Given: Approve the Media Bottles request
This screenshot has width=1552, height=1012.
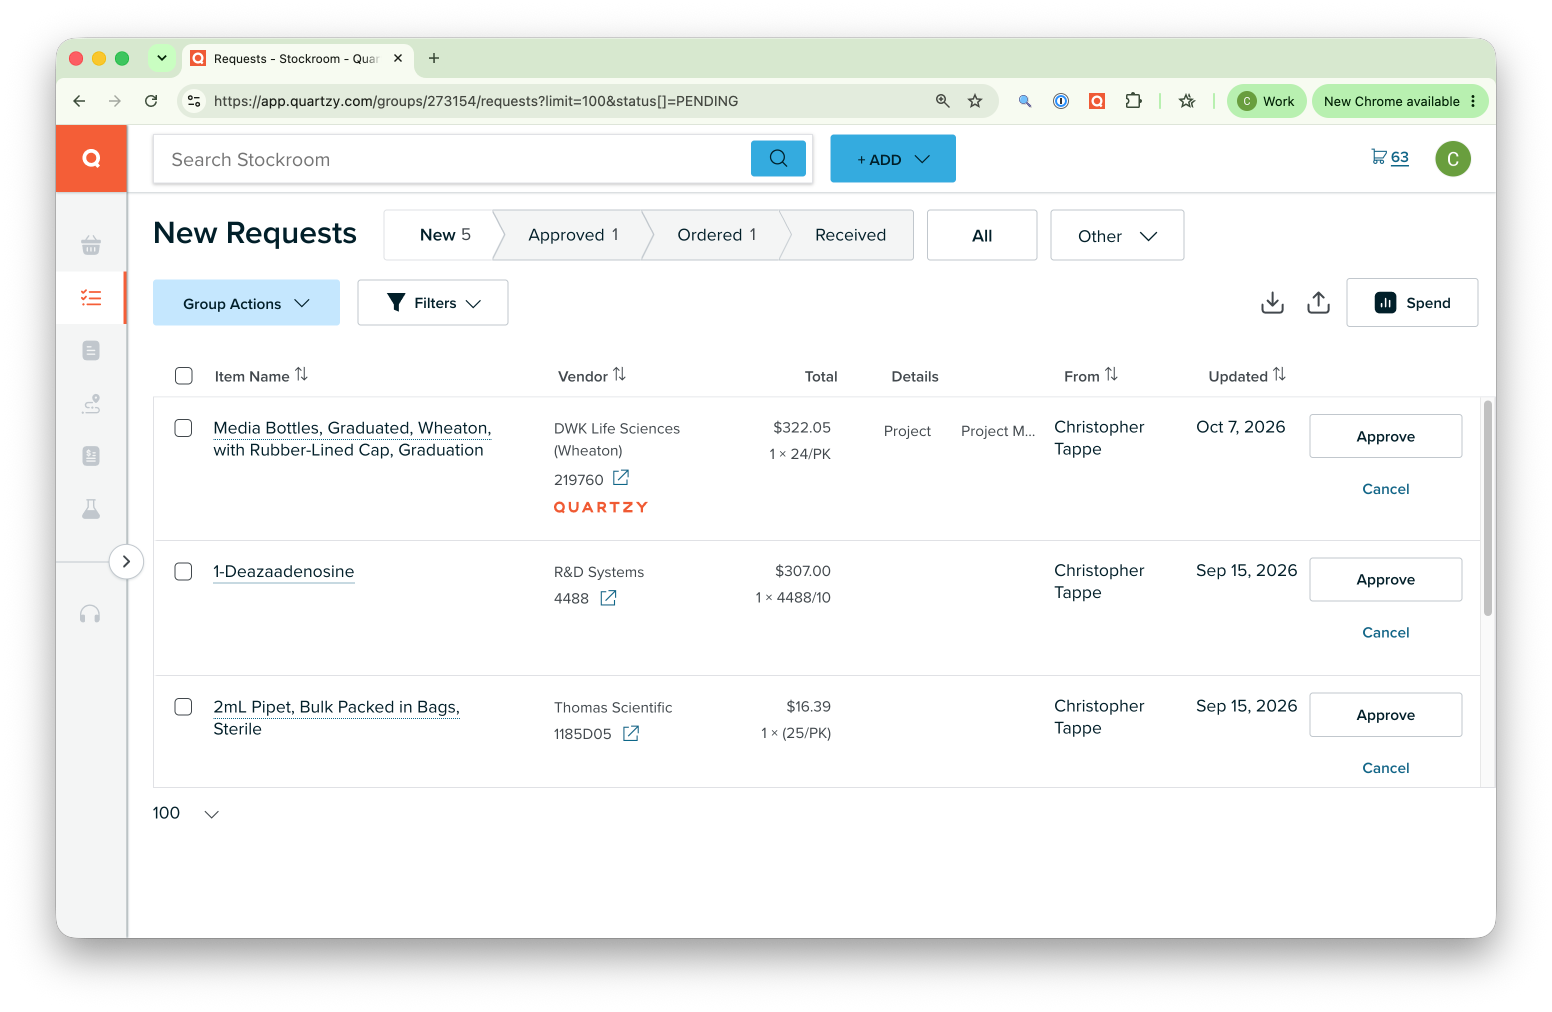Looking at the screenshot, I should click(x=1386, y=436).
